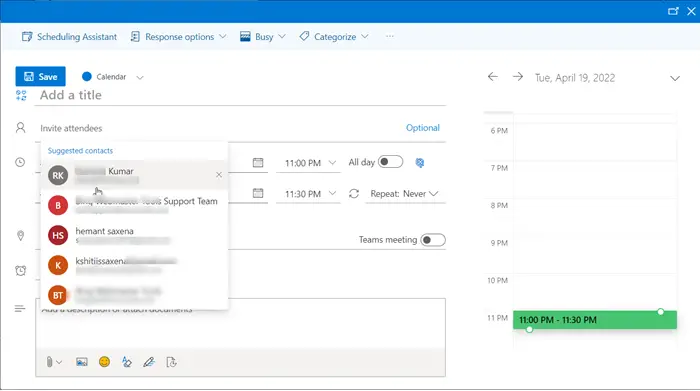Screen dimensions: 700x391
Task: Click the event's bottom resize handle
Action: [x=529, y=329]
